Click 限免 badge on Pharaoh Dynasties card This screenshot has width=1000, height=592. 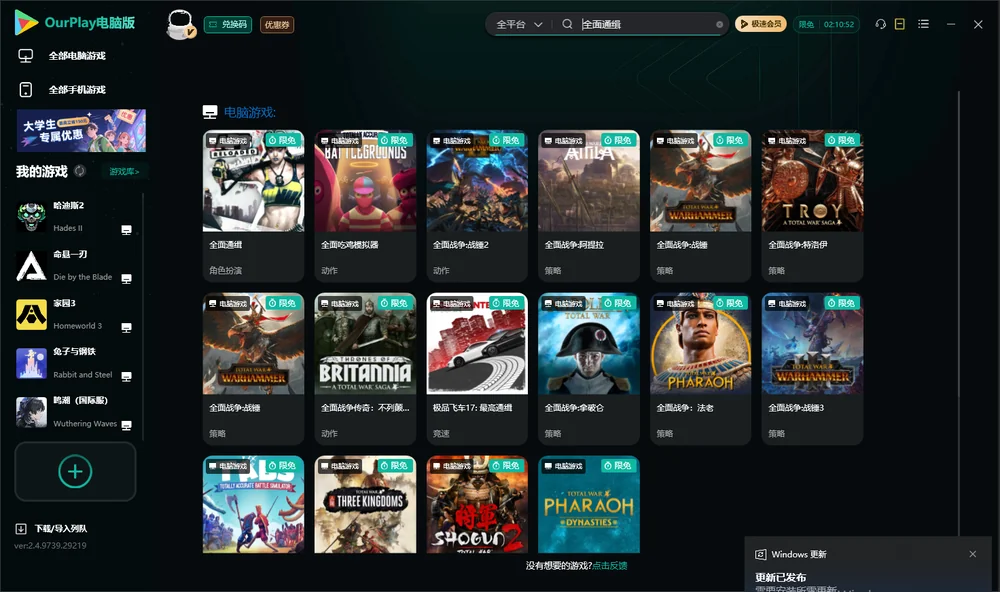619,466
